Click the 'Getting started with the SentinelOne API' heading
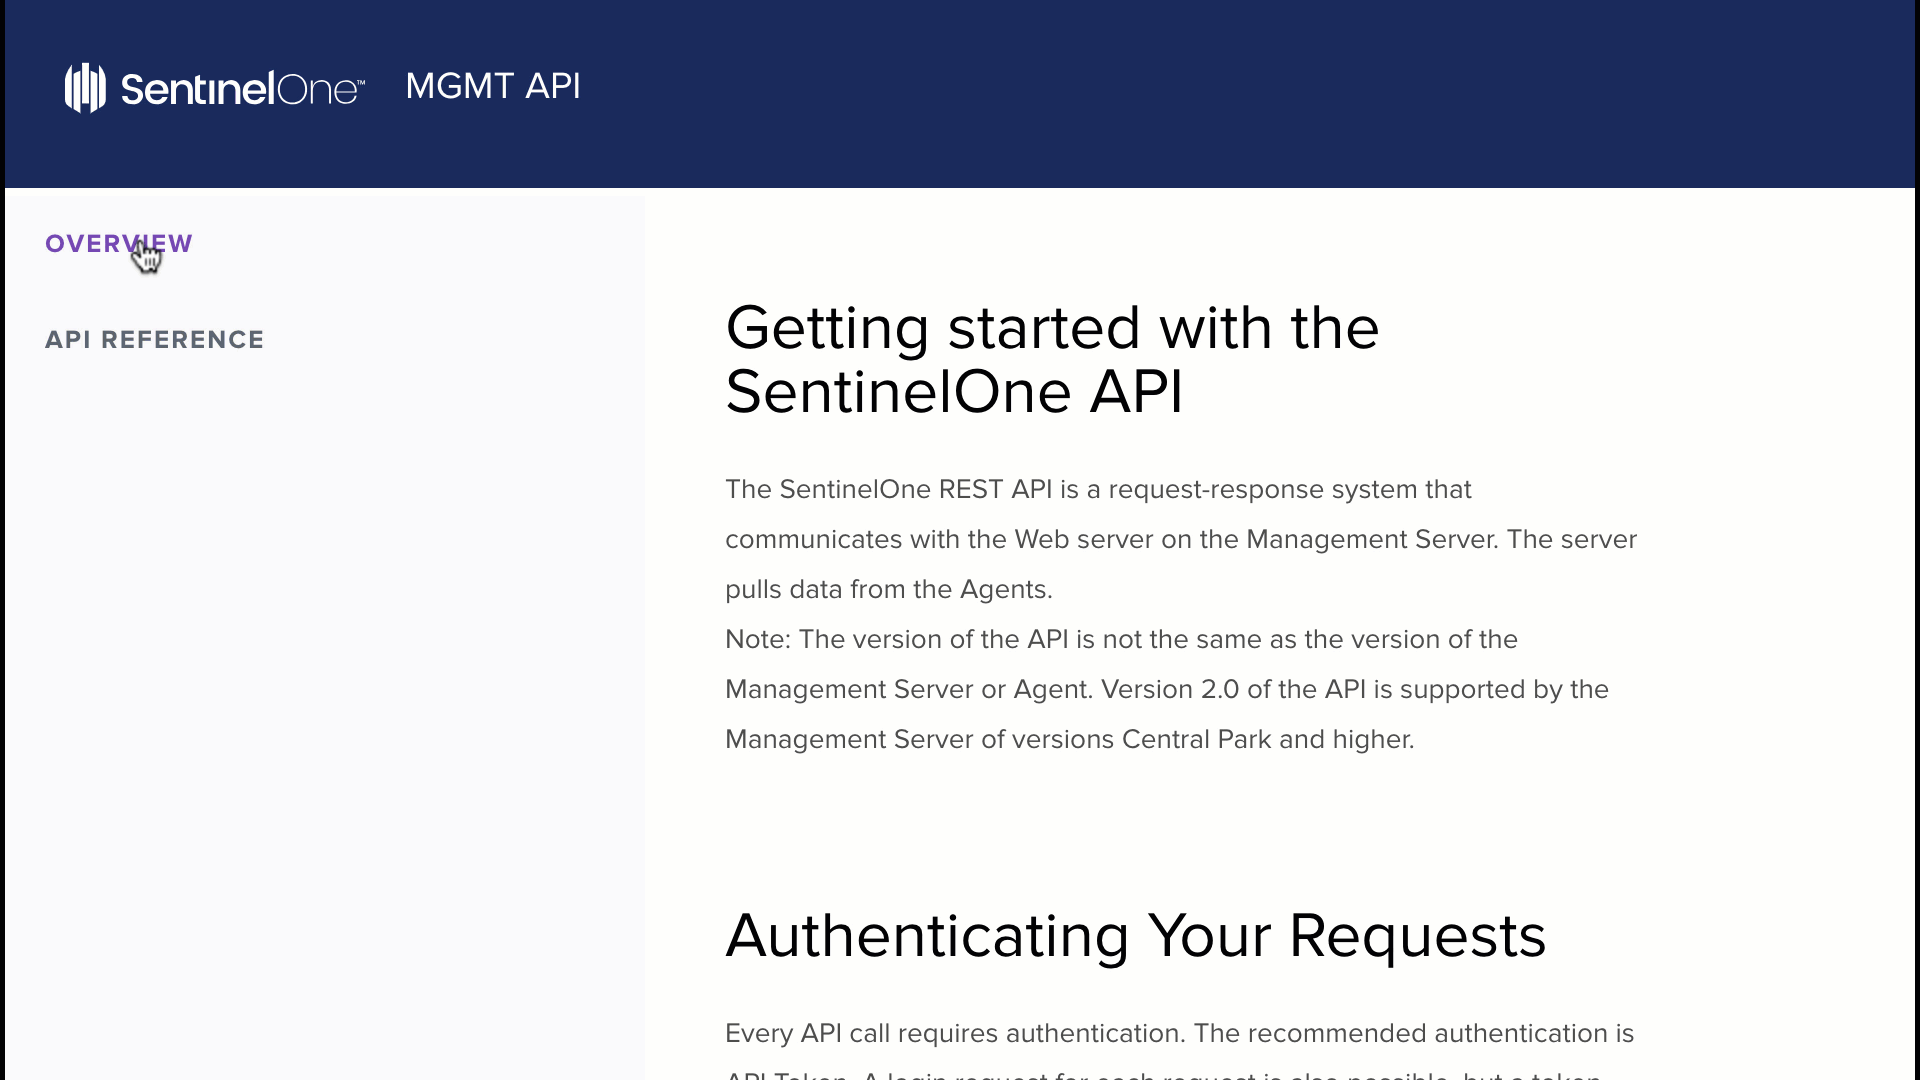This screenshot has width=1920, height=1080. coord(1052,359)
